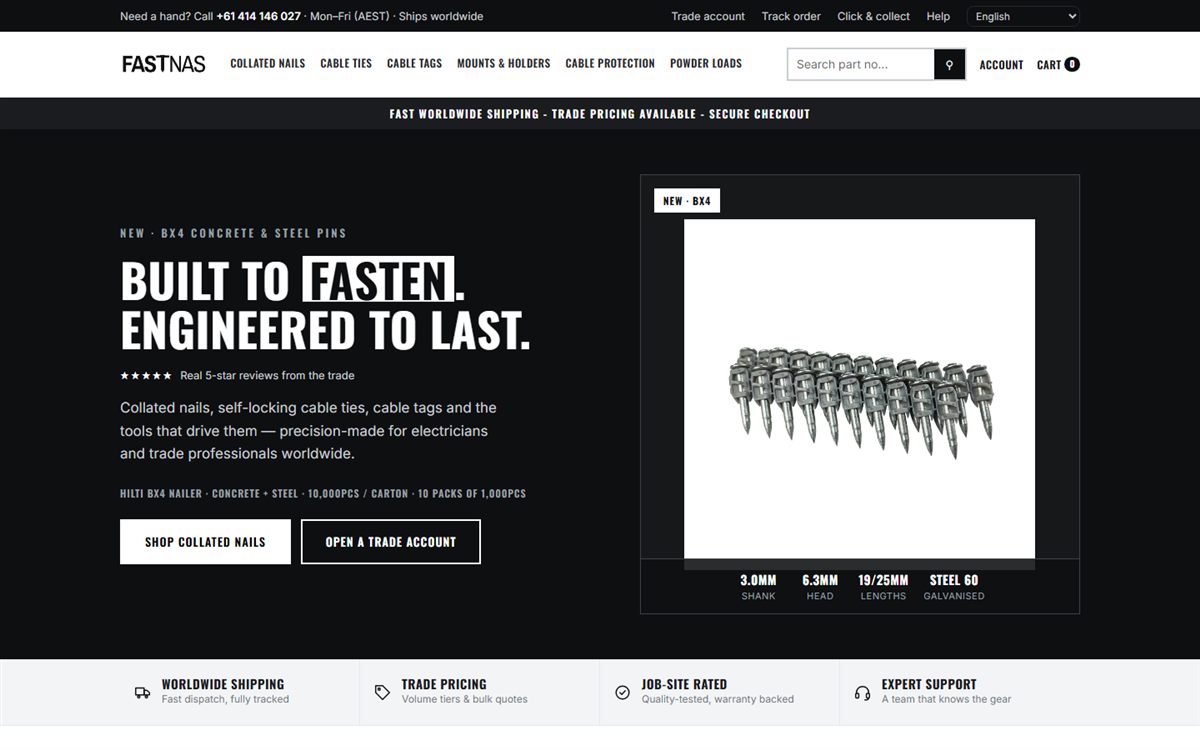1200x750 pixels.
Task: Click 'NEW · BX4 CONCRETE & STEEL PINS' eyebrow text
Action: [x=233, y=233]
